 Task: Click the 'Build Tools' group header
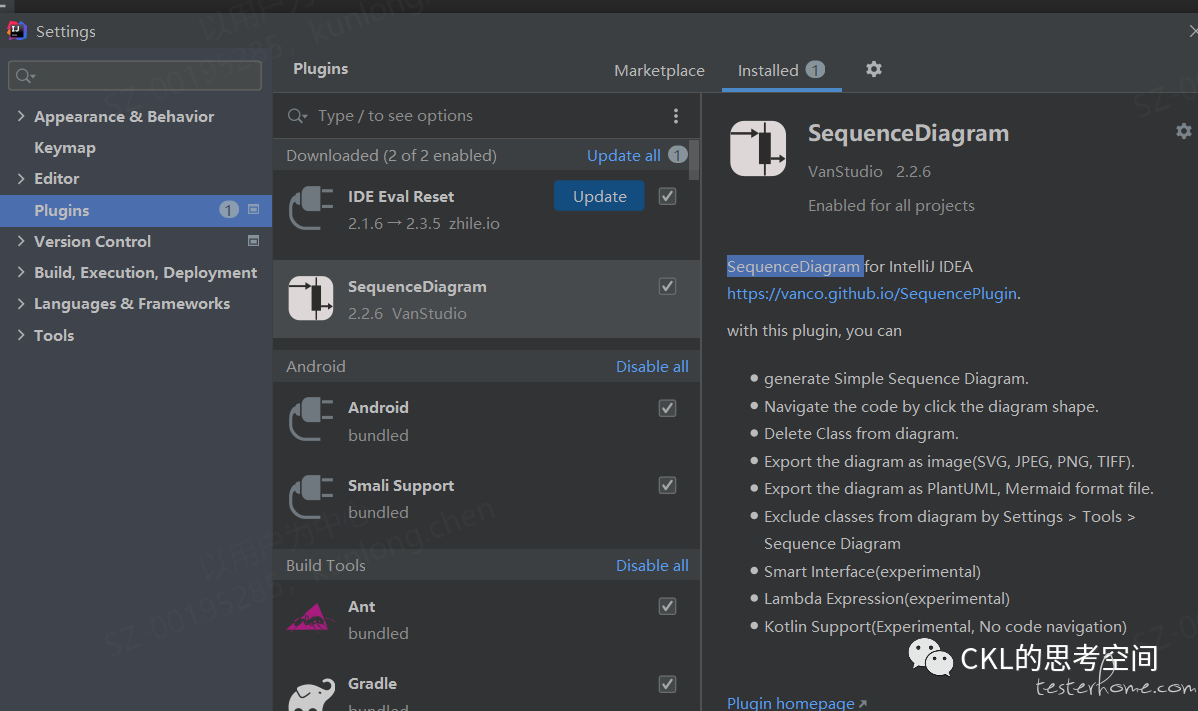click(x=325, y=565)
